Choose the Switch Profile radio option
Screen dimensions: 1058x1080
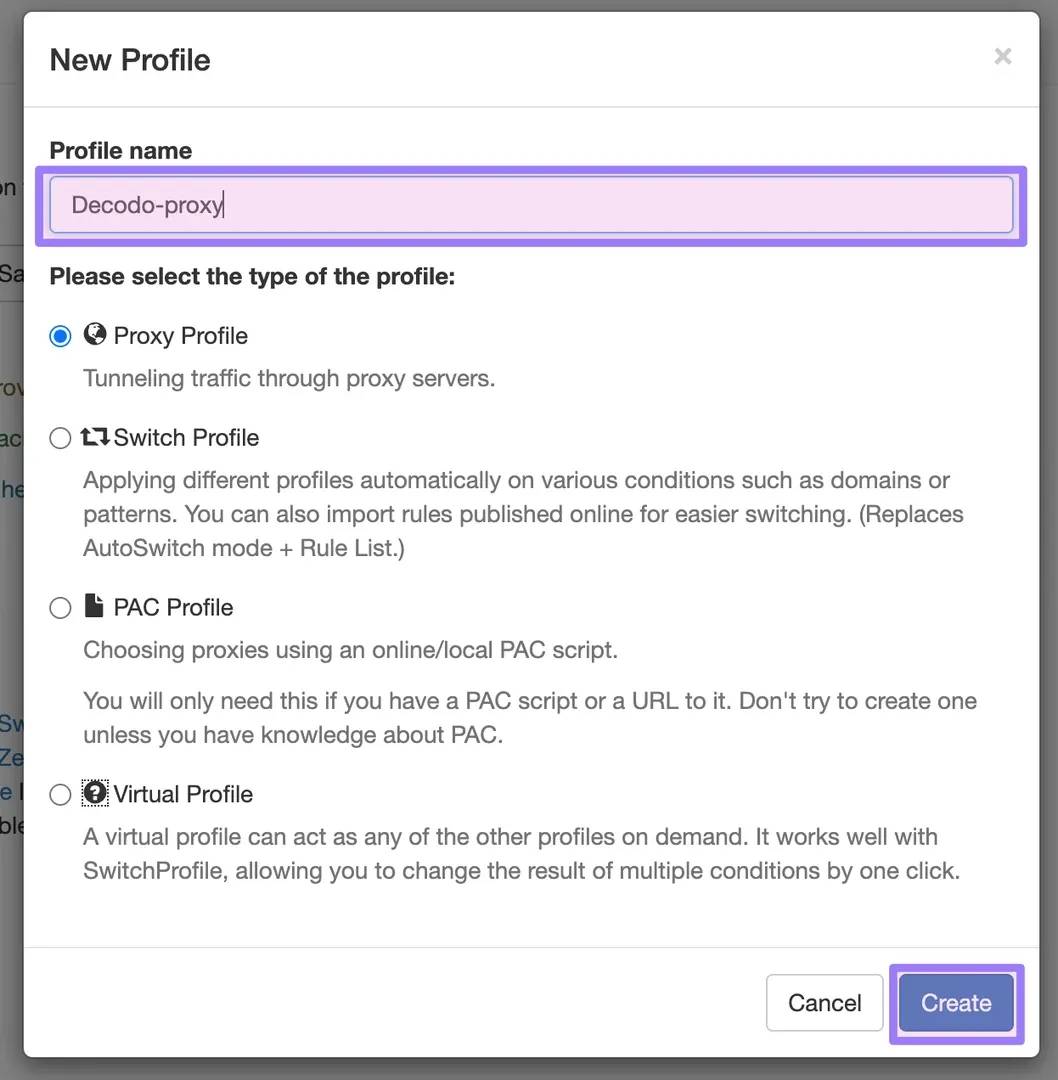coord(60,438)
